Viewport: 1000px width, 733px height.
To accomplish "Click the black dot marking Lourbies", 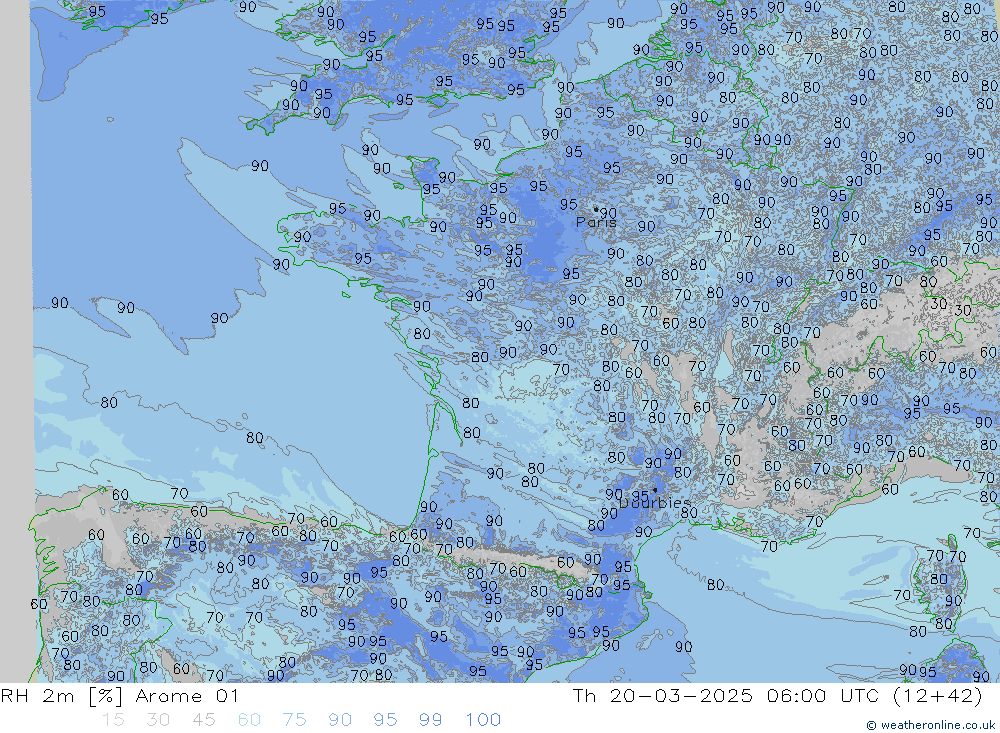I will pos(655,491).
